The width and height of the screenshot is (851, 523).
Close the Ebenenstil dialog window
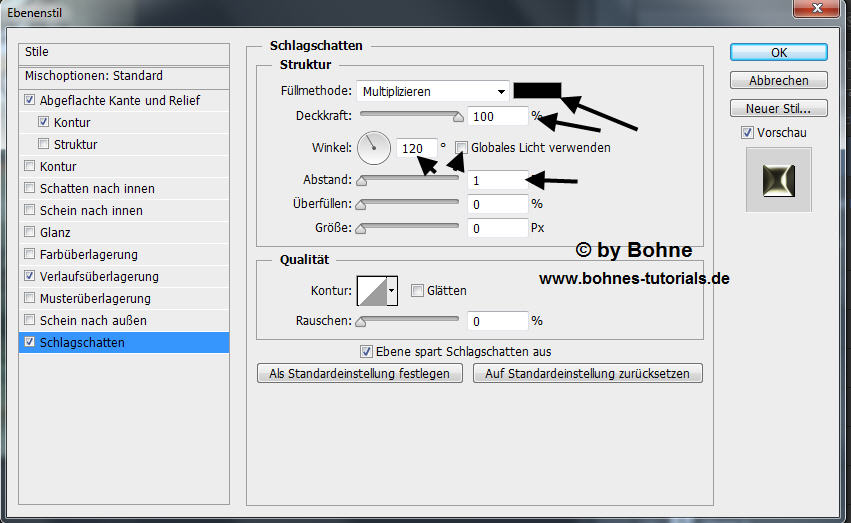coord(818,11)
